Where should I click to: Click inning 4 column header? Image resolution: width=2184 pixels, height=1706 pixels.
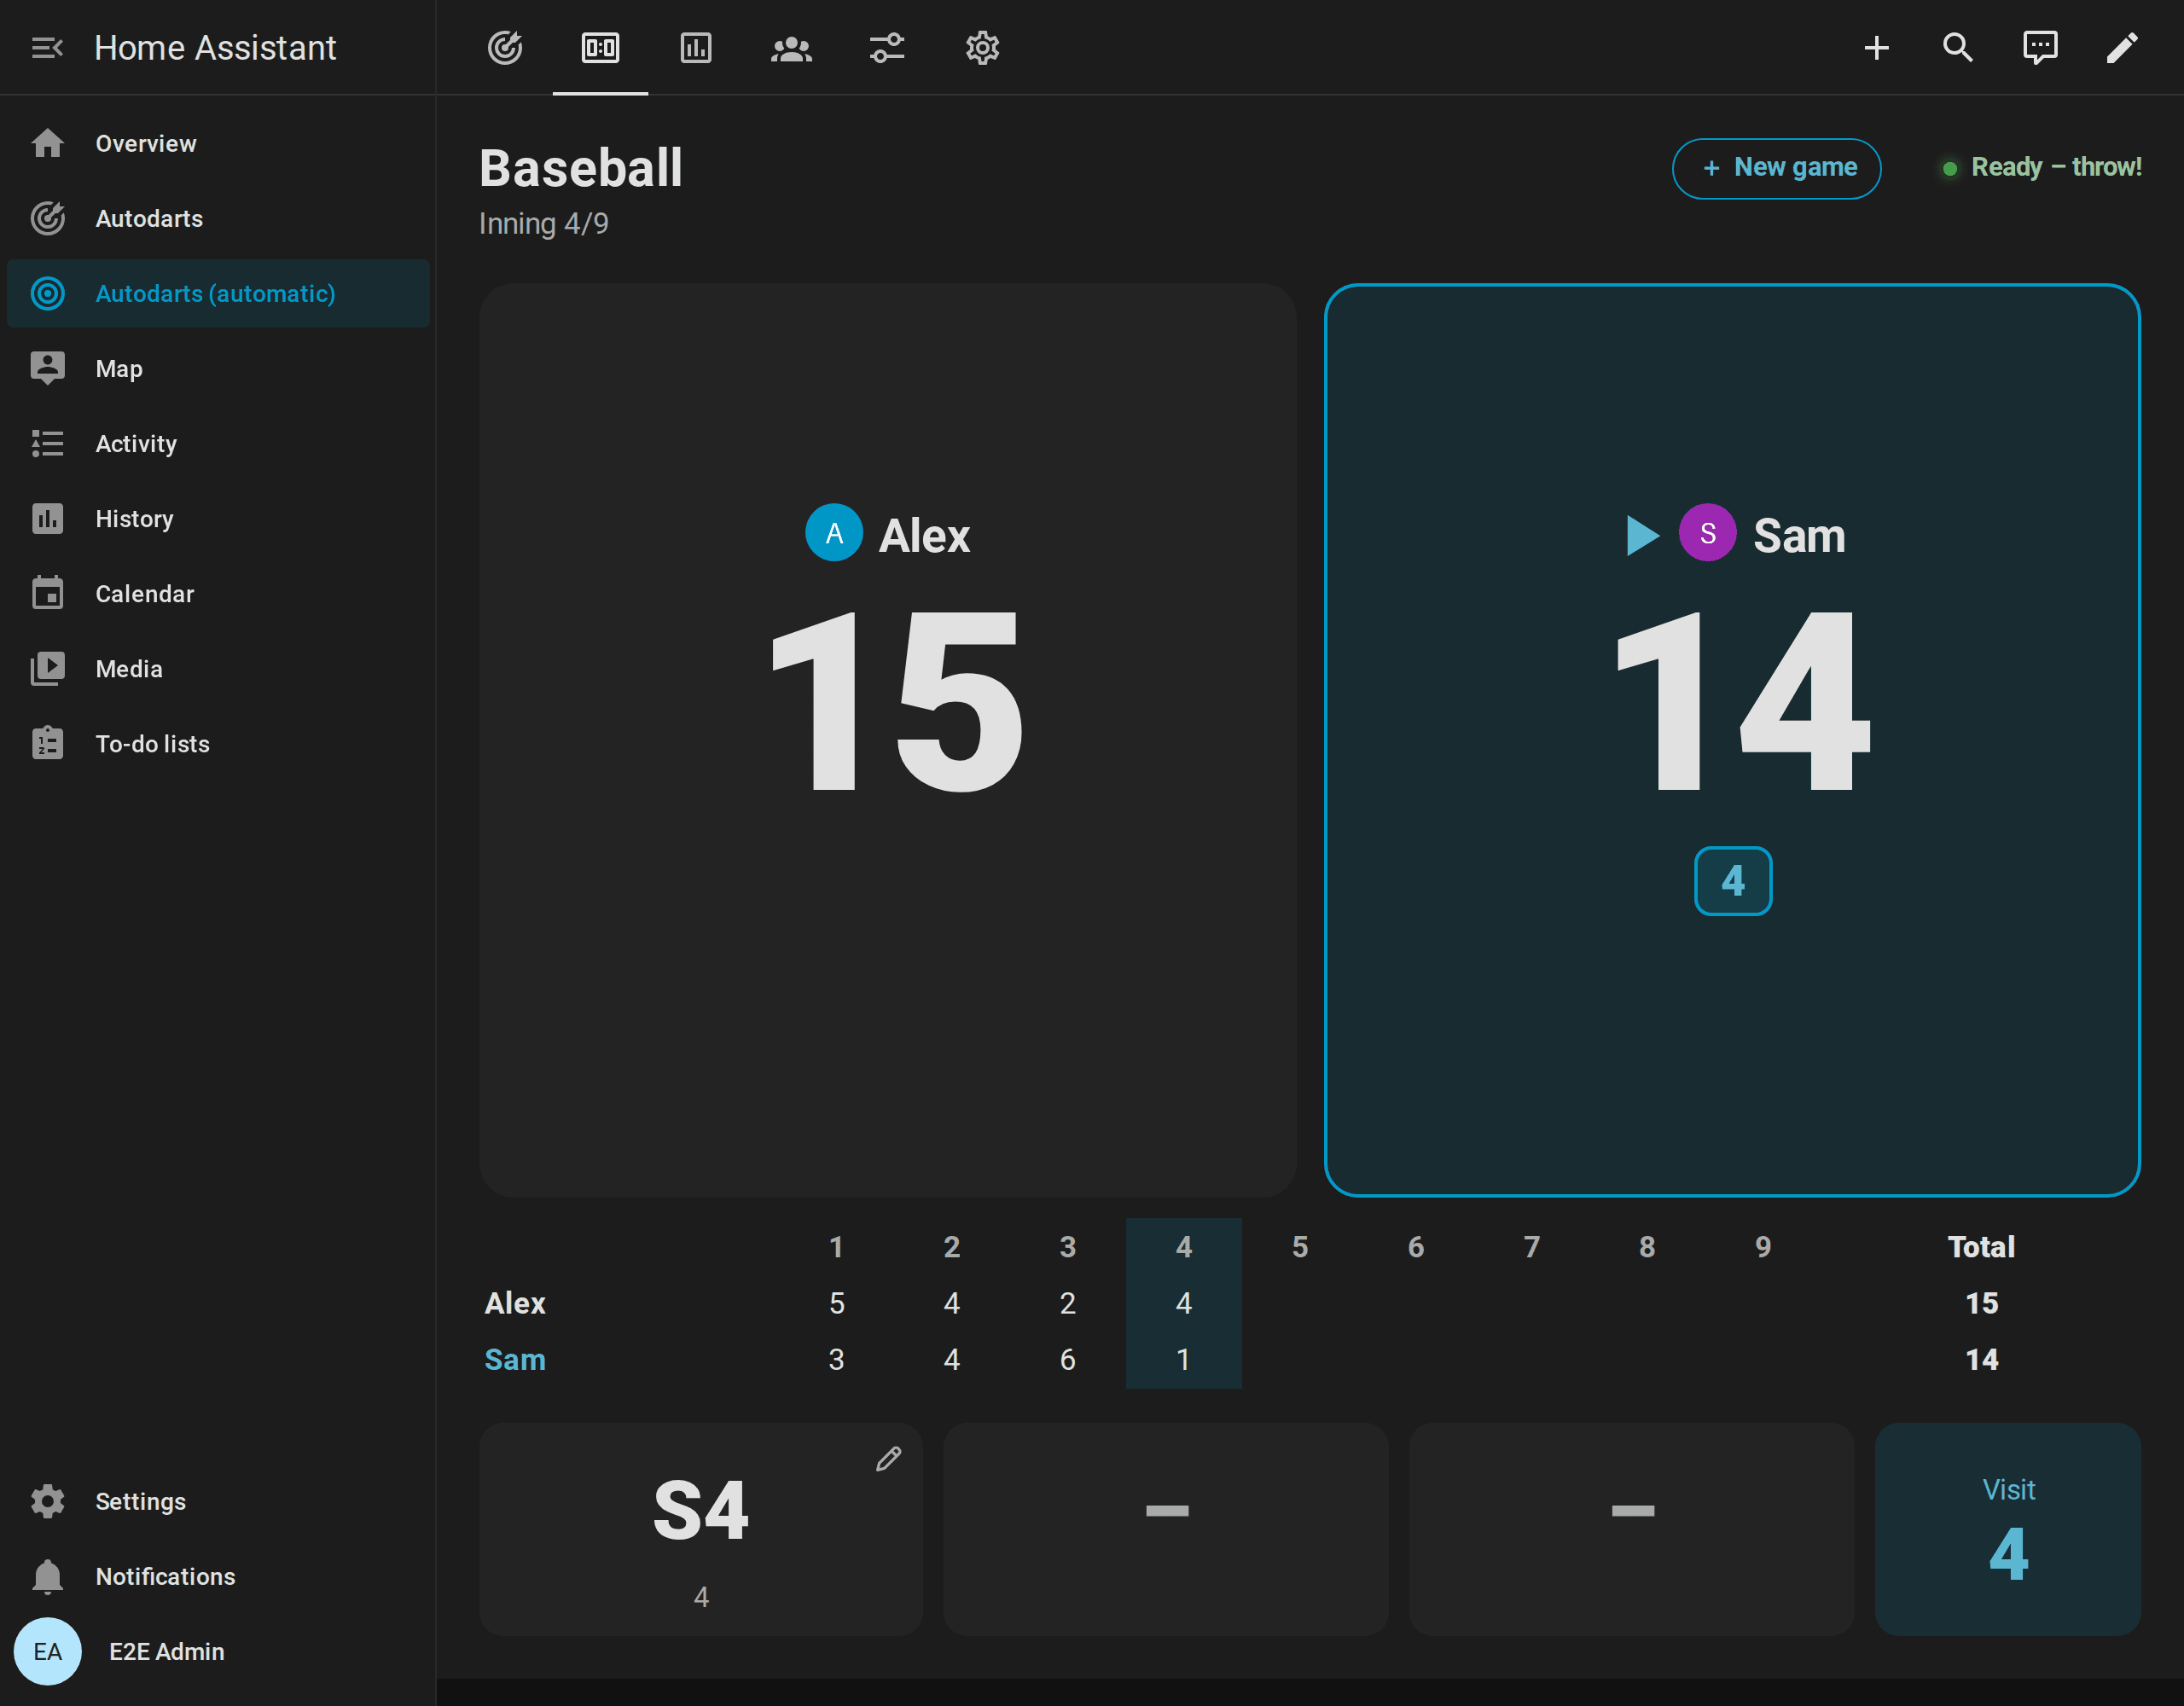(x=1184, y=1246)
